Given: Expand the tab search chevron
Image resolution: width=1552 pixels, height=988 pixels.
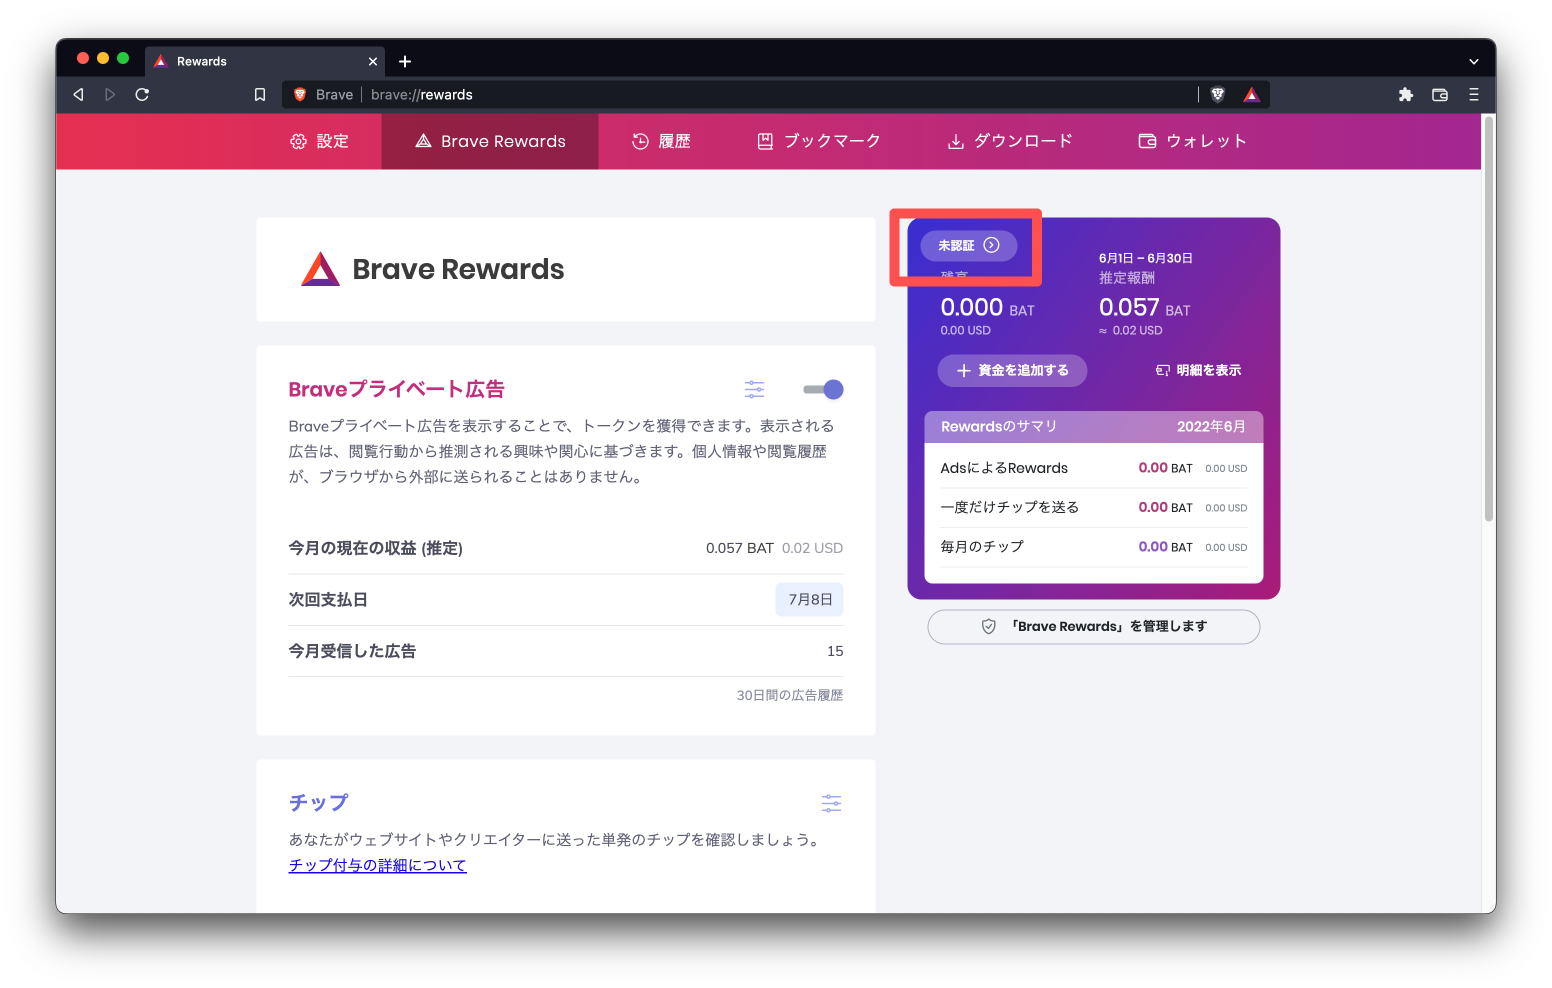Looking at the screenshot, I should (1473, 62).
